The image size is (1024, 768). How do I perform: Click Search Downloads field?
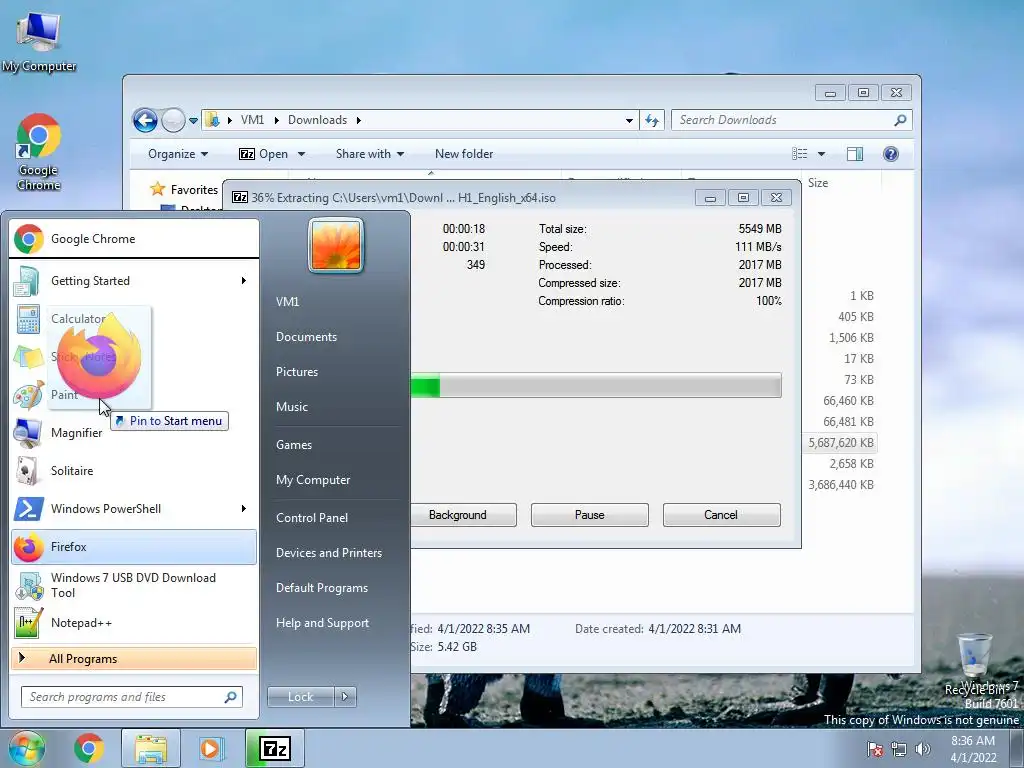(792, 120)
